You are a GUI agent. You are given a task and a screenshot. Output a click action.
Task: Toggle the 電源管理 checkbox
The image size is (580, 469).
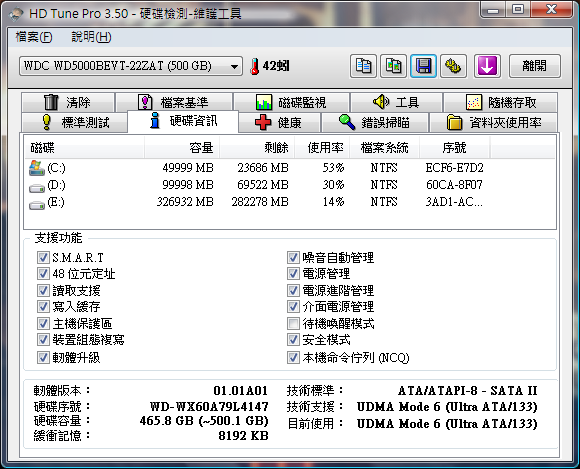(x=293, y=274)
